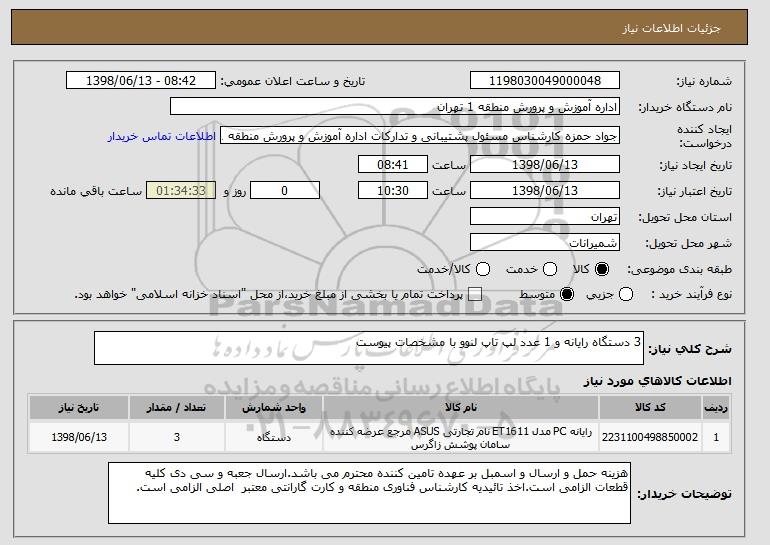The height and width of the screenshot is (545, 770).
Task: Click the need date cell 1398/06/13 in table
Action: (x=79, y=437)
